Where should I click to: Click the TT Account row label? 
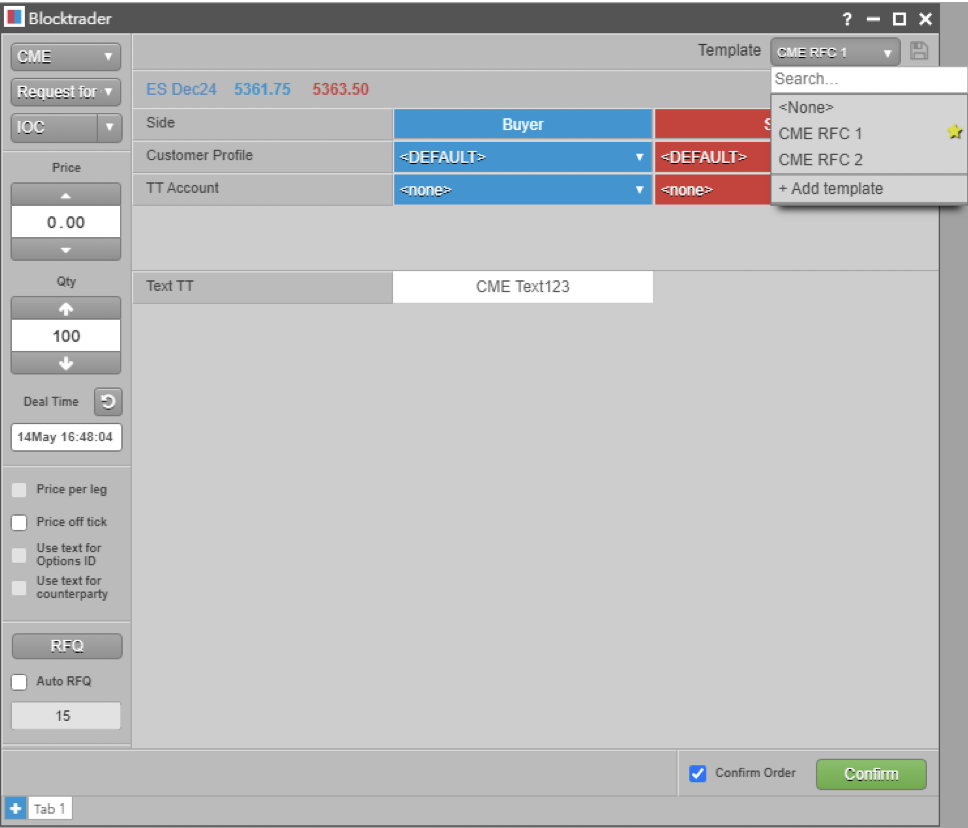coord(182,188)
